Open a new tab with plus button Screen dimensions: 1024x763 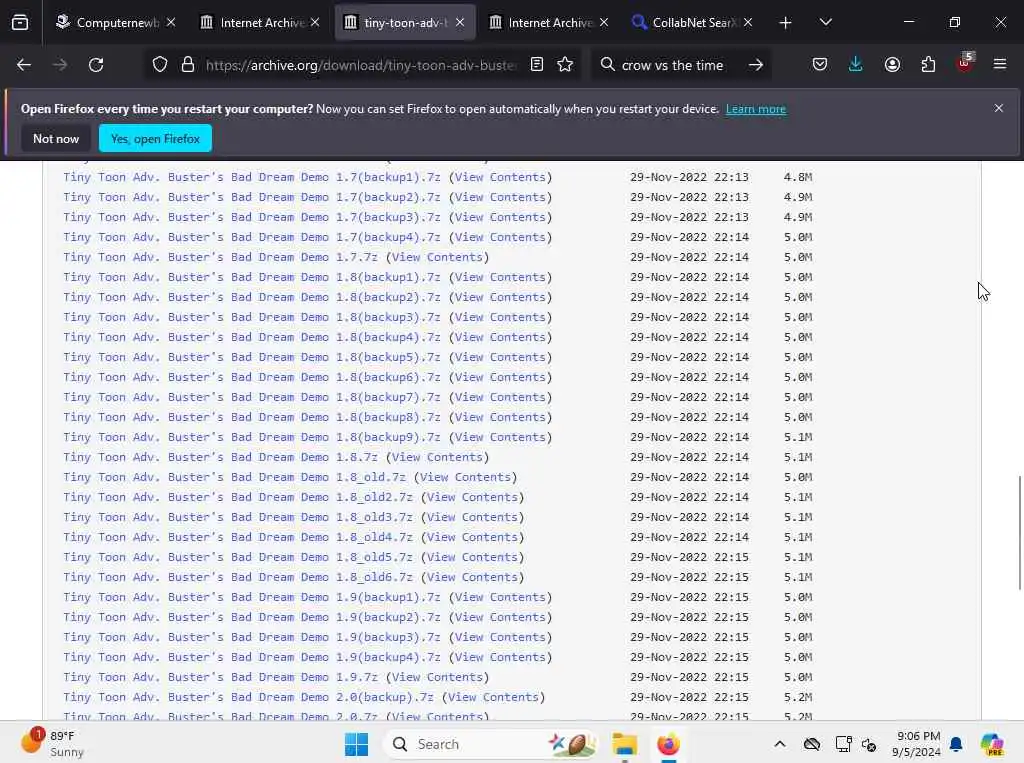click(x=786, y=23)
